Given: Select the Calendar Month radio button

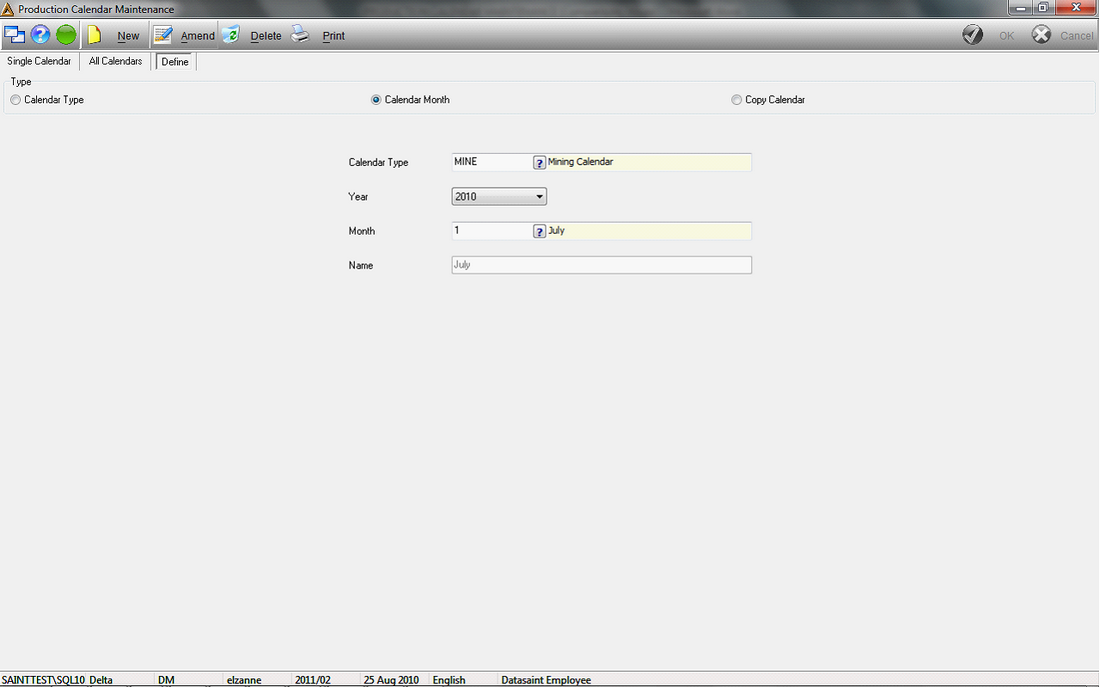Looking at the screenshot, I should click(x=376, y=100).
